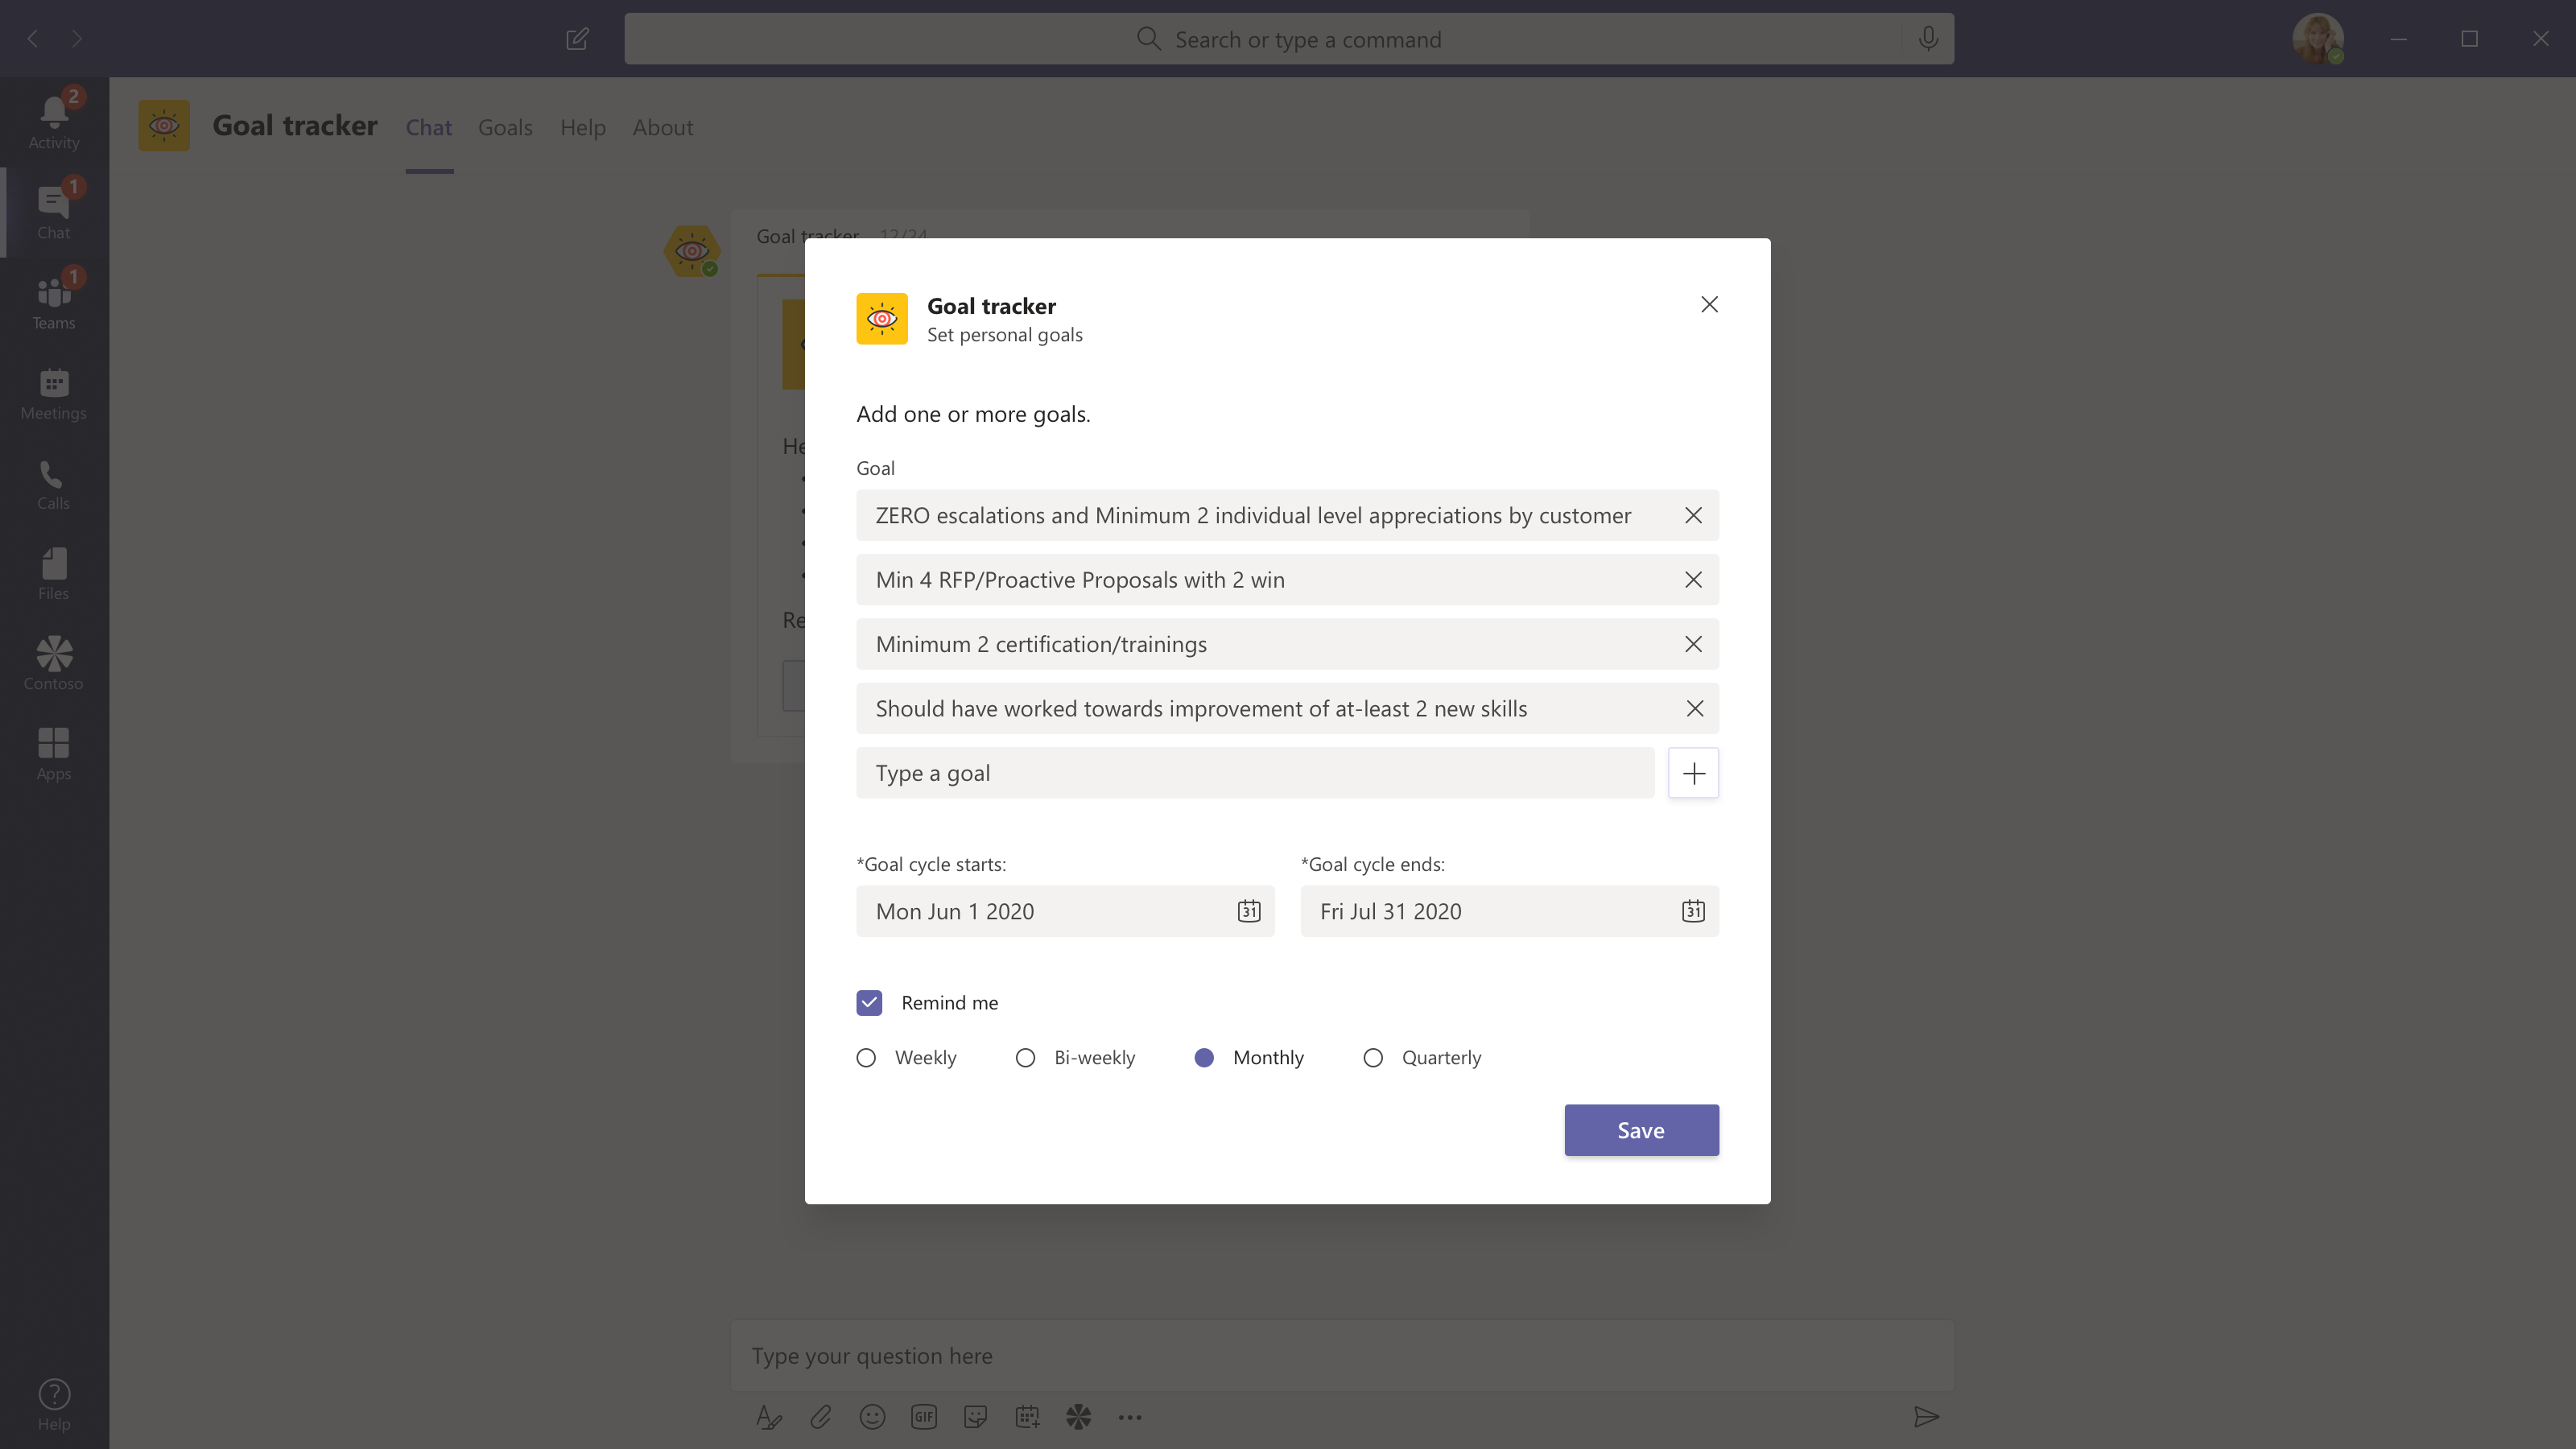Open Teams in the left sidebar

[x=54, y=302]
